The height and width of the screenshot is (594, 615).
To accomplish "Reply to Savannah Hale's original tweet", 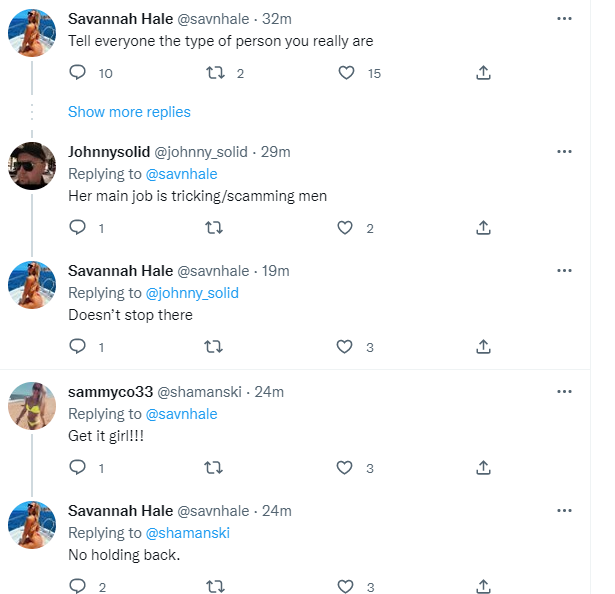I will click(79, 73).
